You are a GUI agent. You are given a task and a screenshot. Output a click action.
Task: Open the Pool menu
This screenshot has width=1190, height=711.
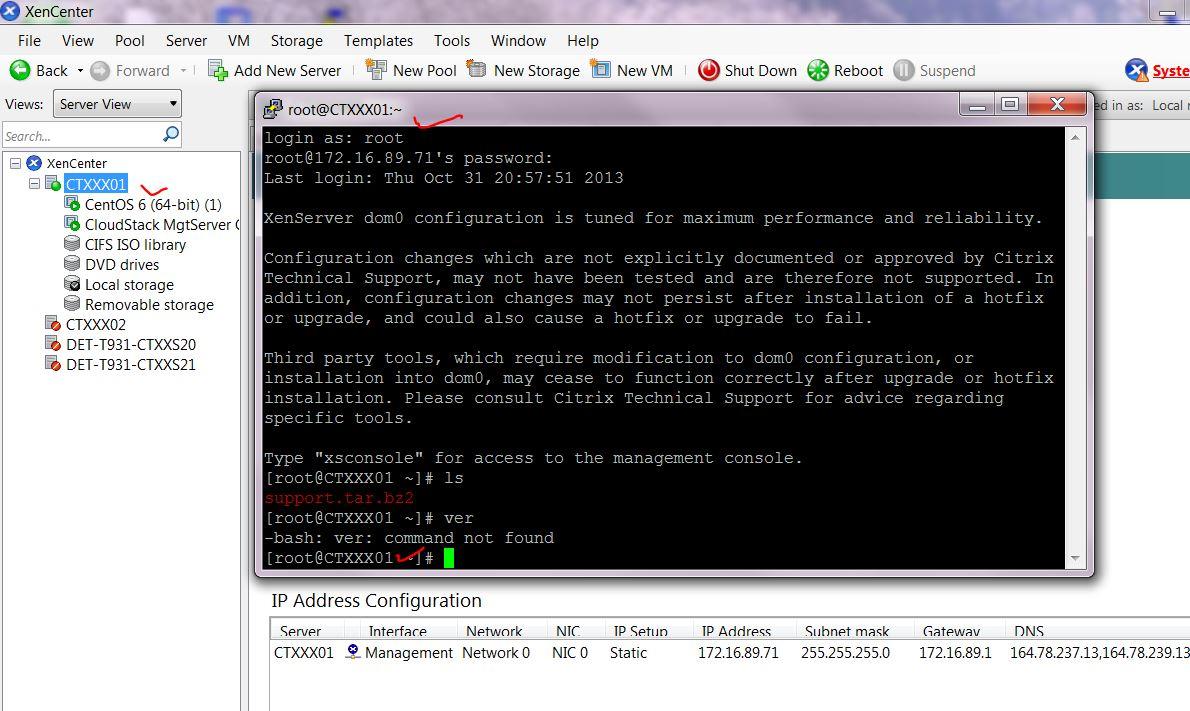130,41
